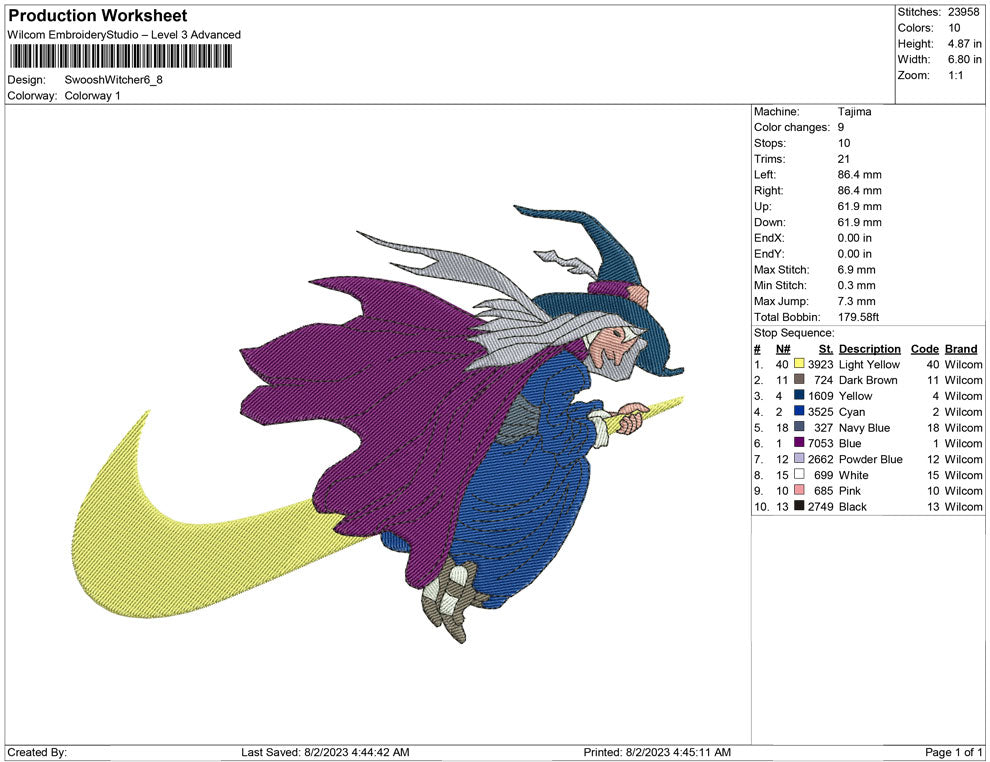Click the Black thread color swatch
The width and height of the screenshot is (990, 762).
(x=799, y=506)
